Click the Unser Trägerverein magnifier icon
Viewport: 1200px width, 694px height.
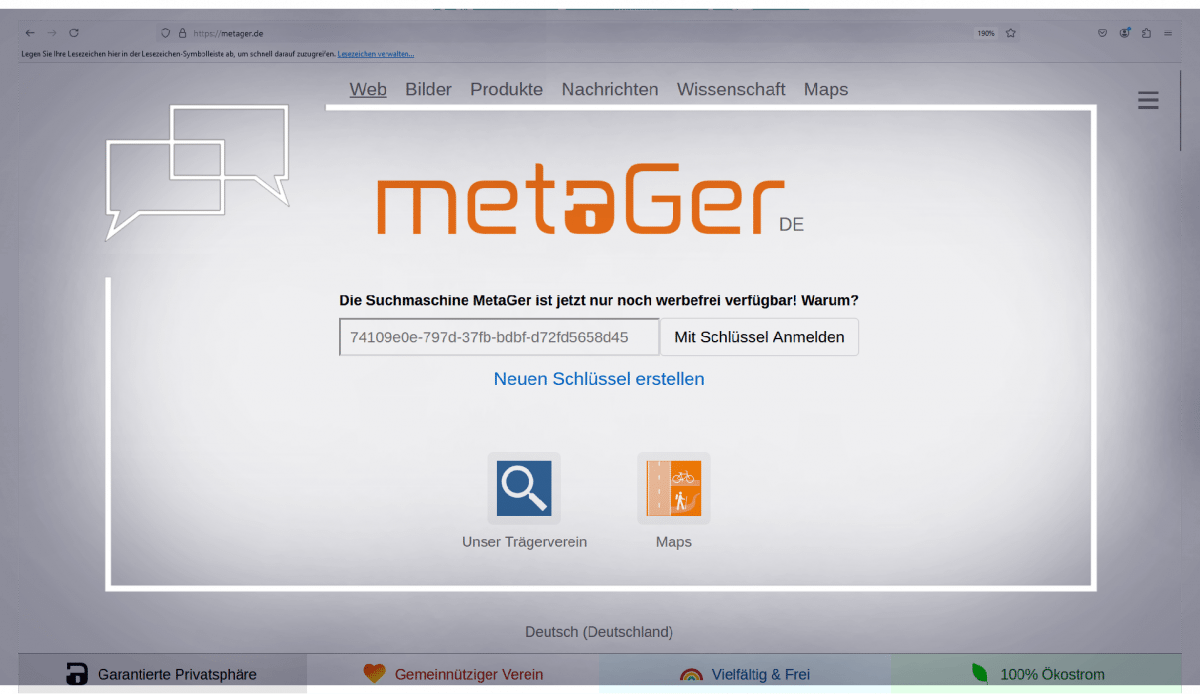click(x=524, y=488)
